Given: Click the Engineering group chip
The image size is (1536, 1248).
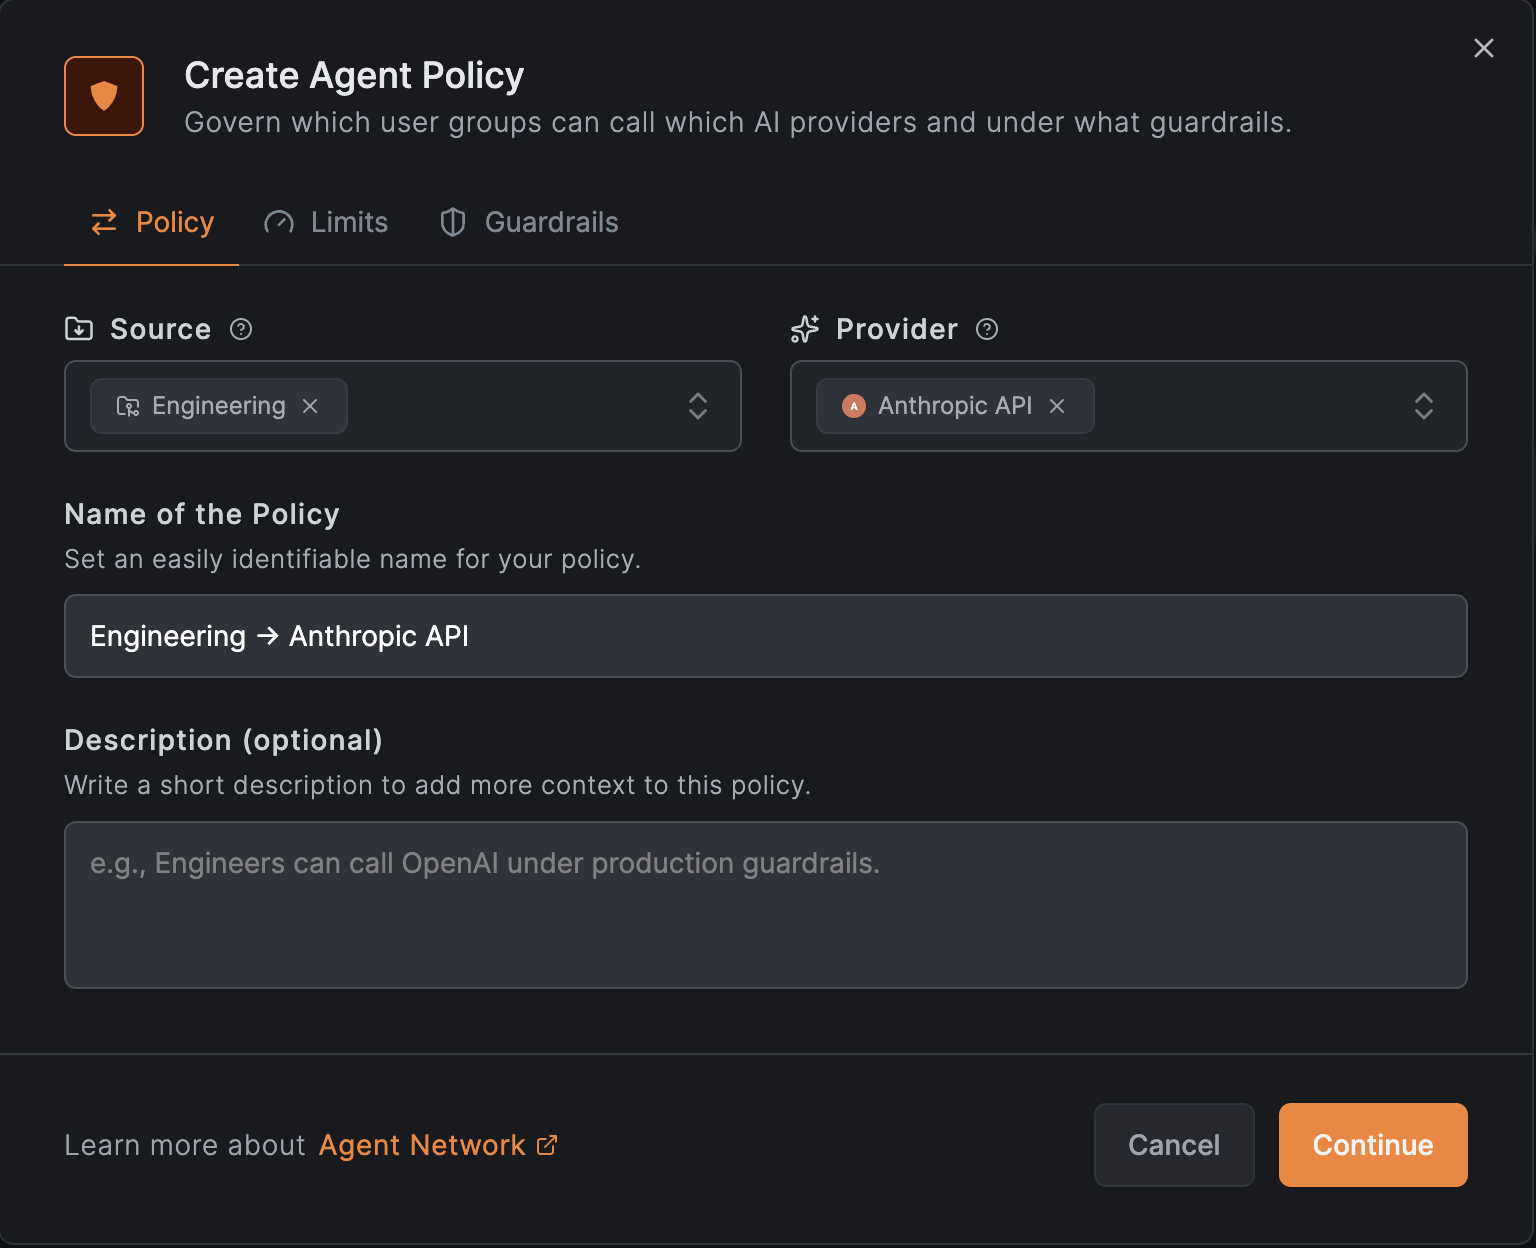Looking at the screenshot, I should click(219, 406).
